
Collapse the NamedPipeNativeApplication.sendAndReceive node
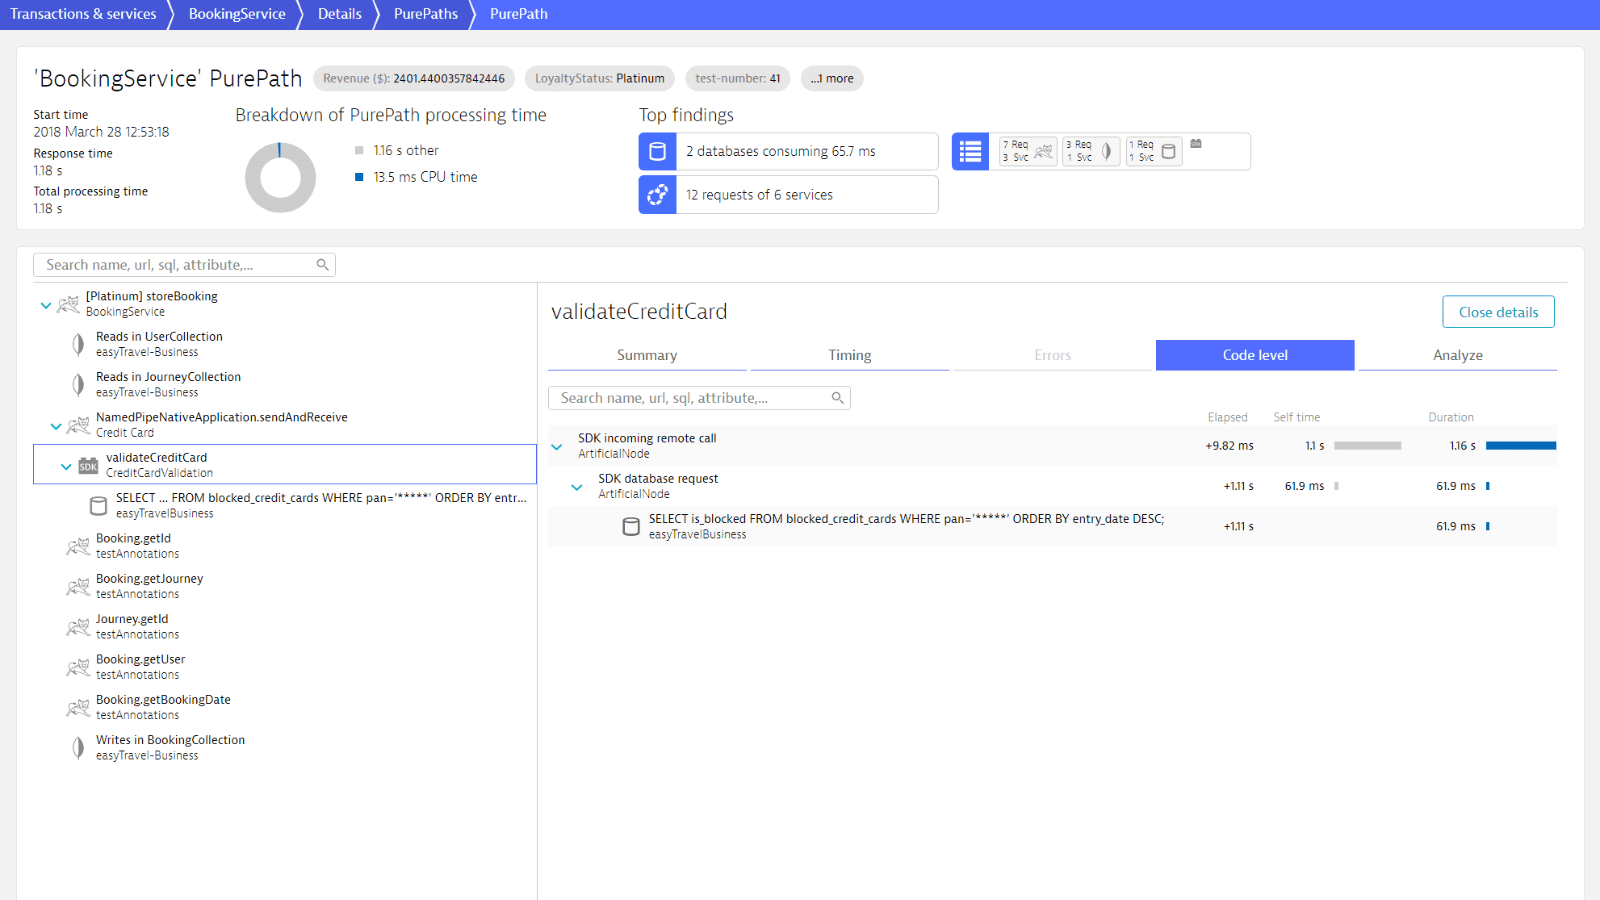56,426
